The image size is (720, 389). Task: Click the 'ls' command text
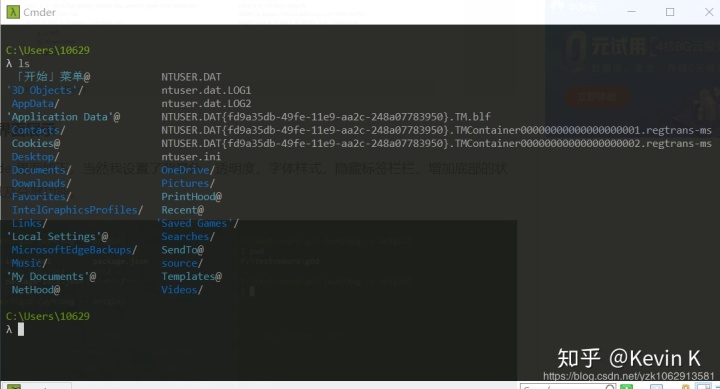(x=24, y=63)
